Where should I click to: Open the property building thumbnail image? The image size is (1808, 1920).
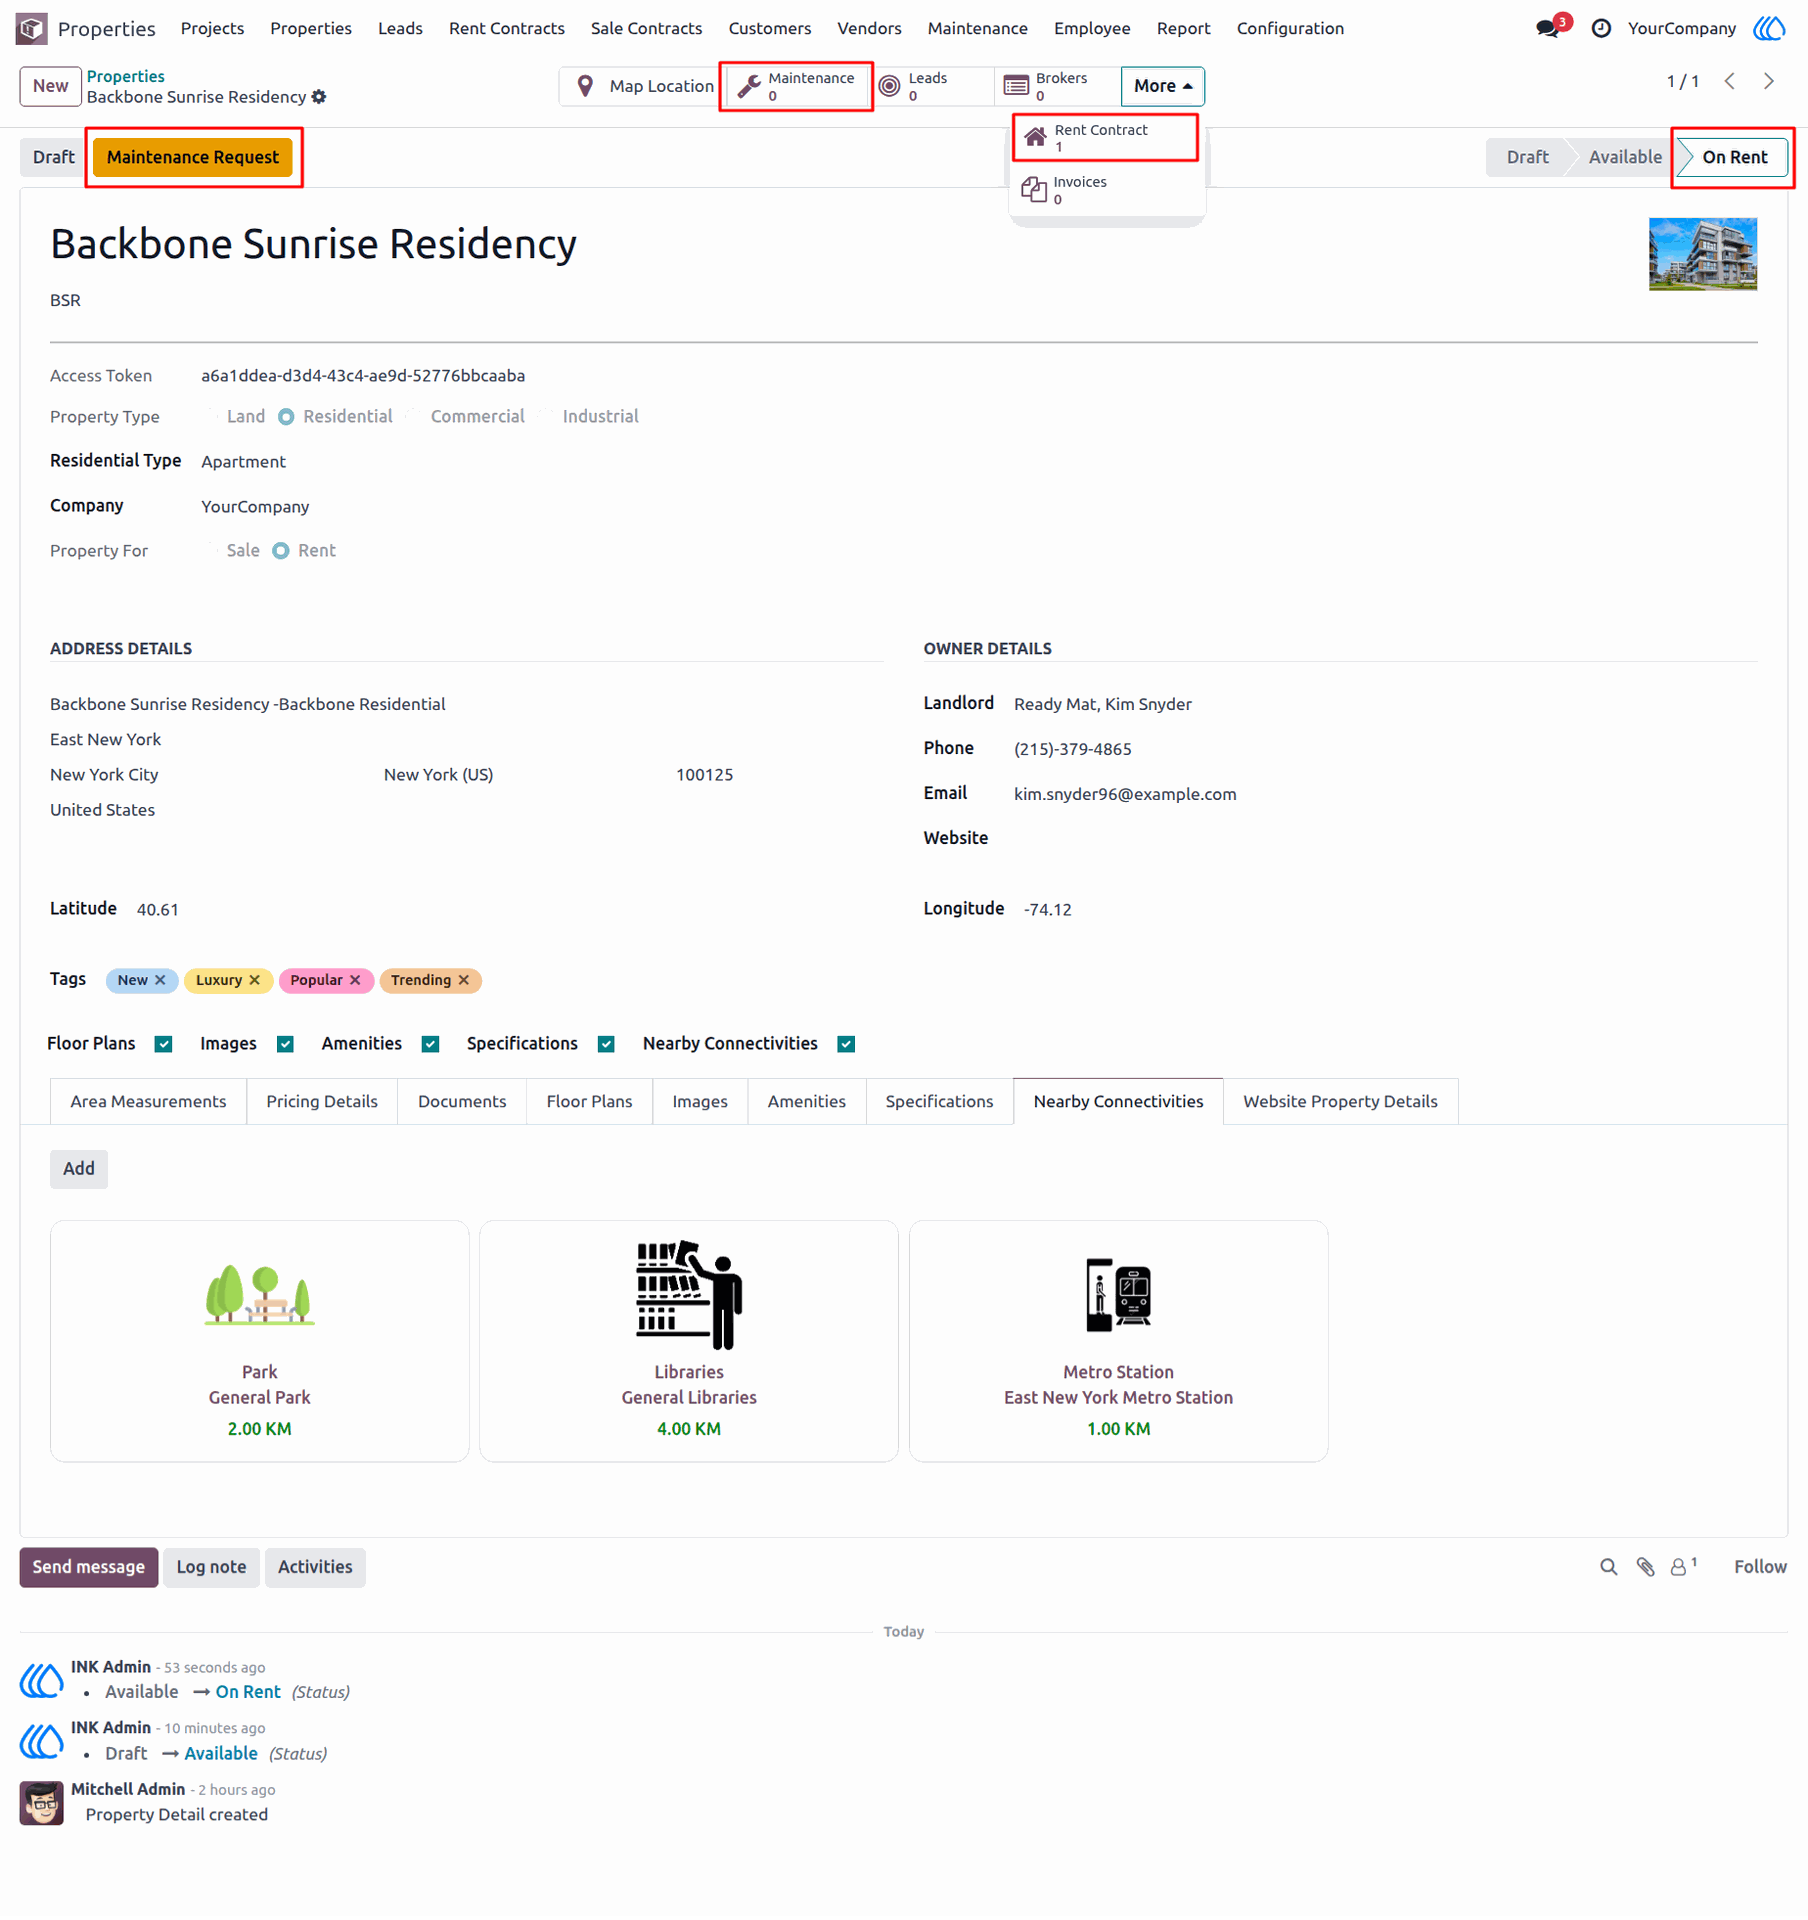[1702, 254]
